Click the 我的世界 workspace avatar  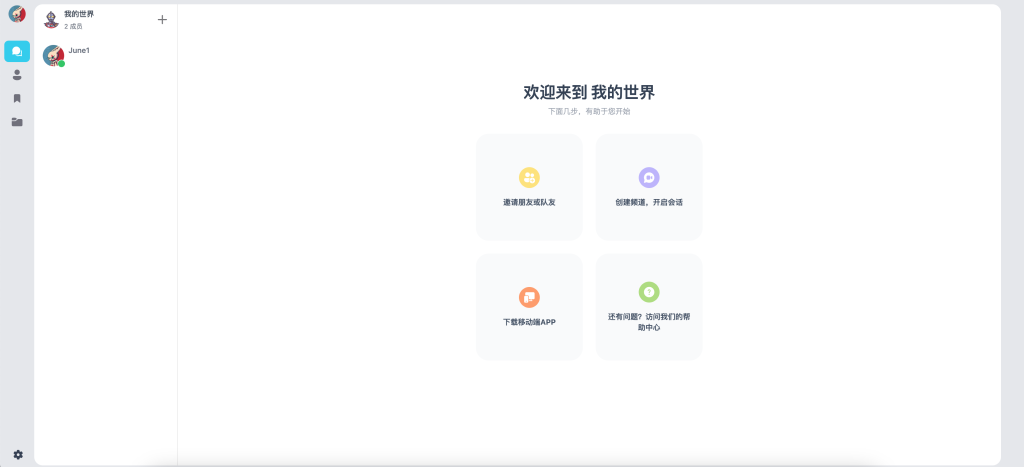pos(51,20)
